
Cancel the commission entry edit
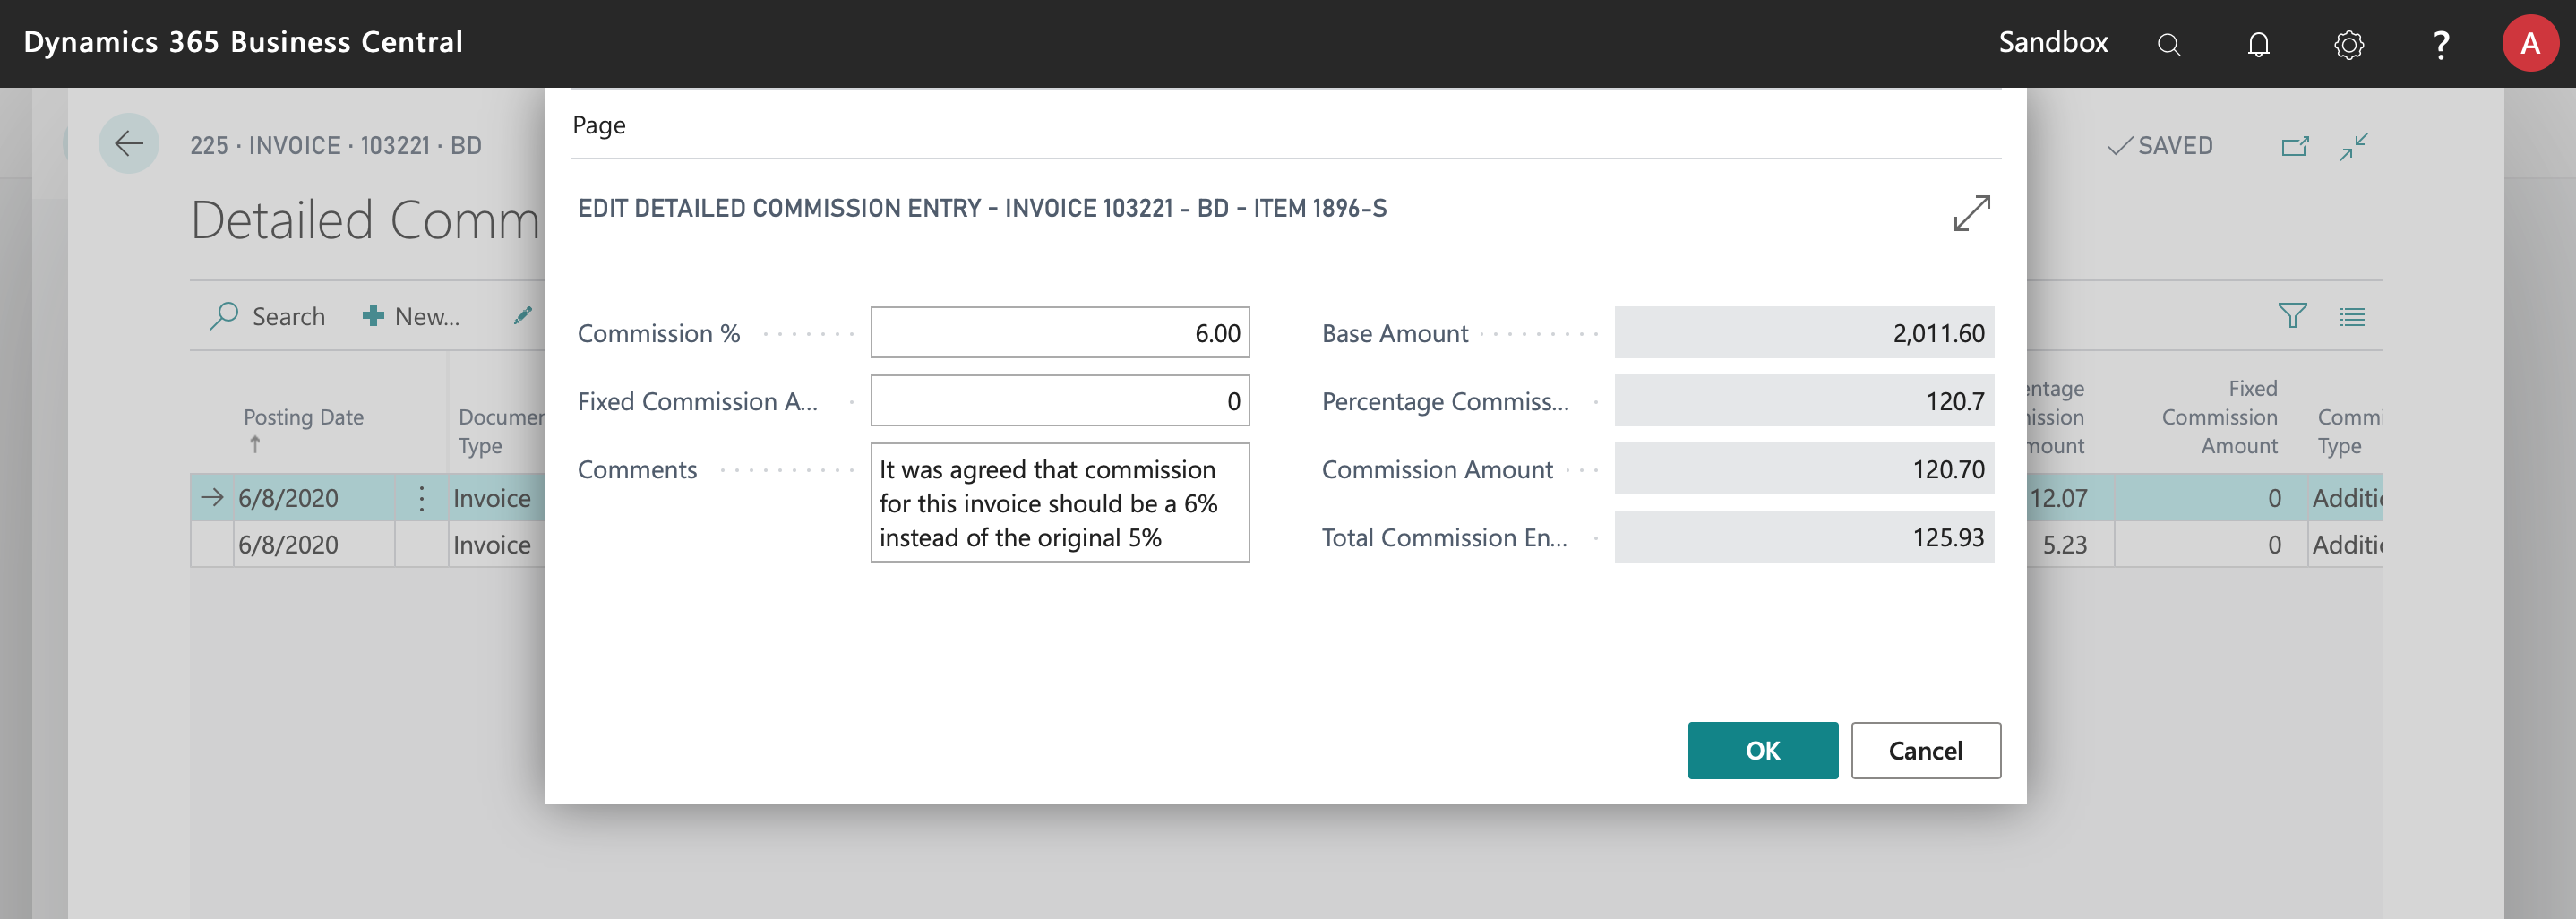1925,750
